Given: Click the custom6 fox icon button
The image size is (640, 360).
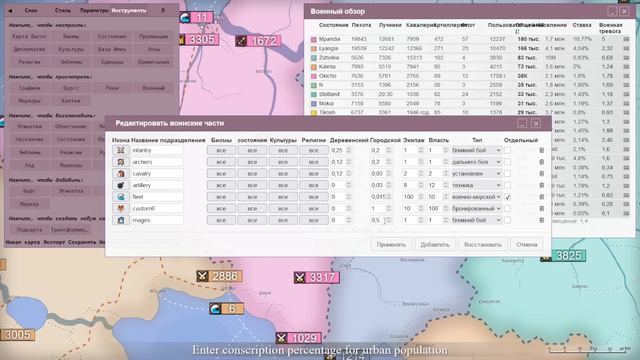Looking at the screenshot, I should coord(121,209).
